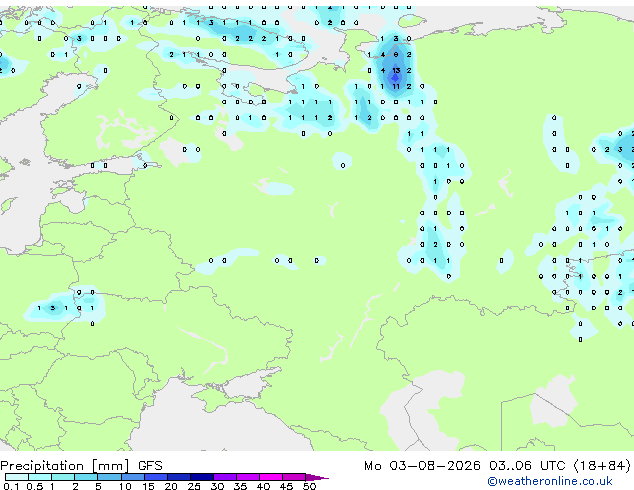Click the "30" legend scale label
Screen dimensions: 634x490
(x=218, y=486)
